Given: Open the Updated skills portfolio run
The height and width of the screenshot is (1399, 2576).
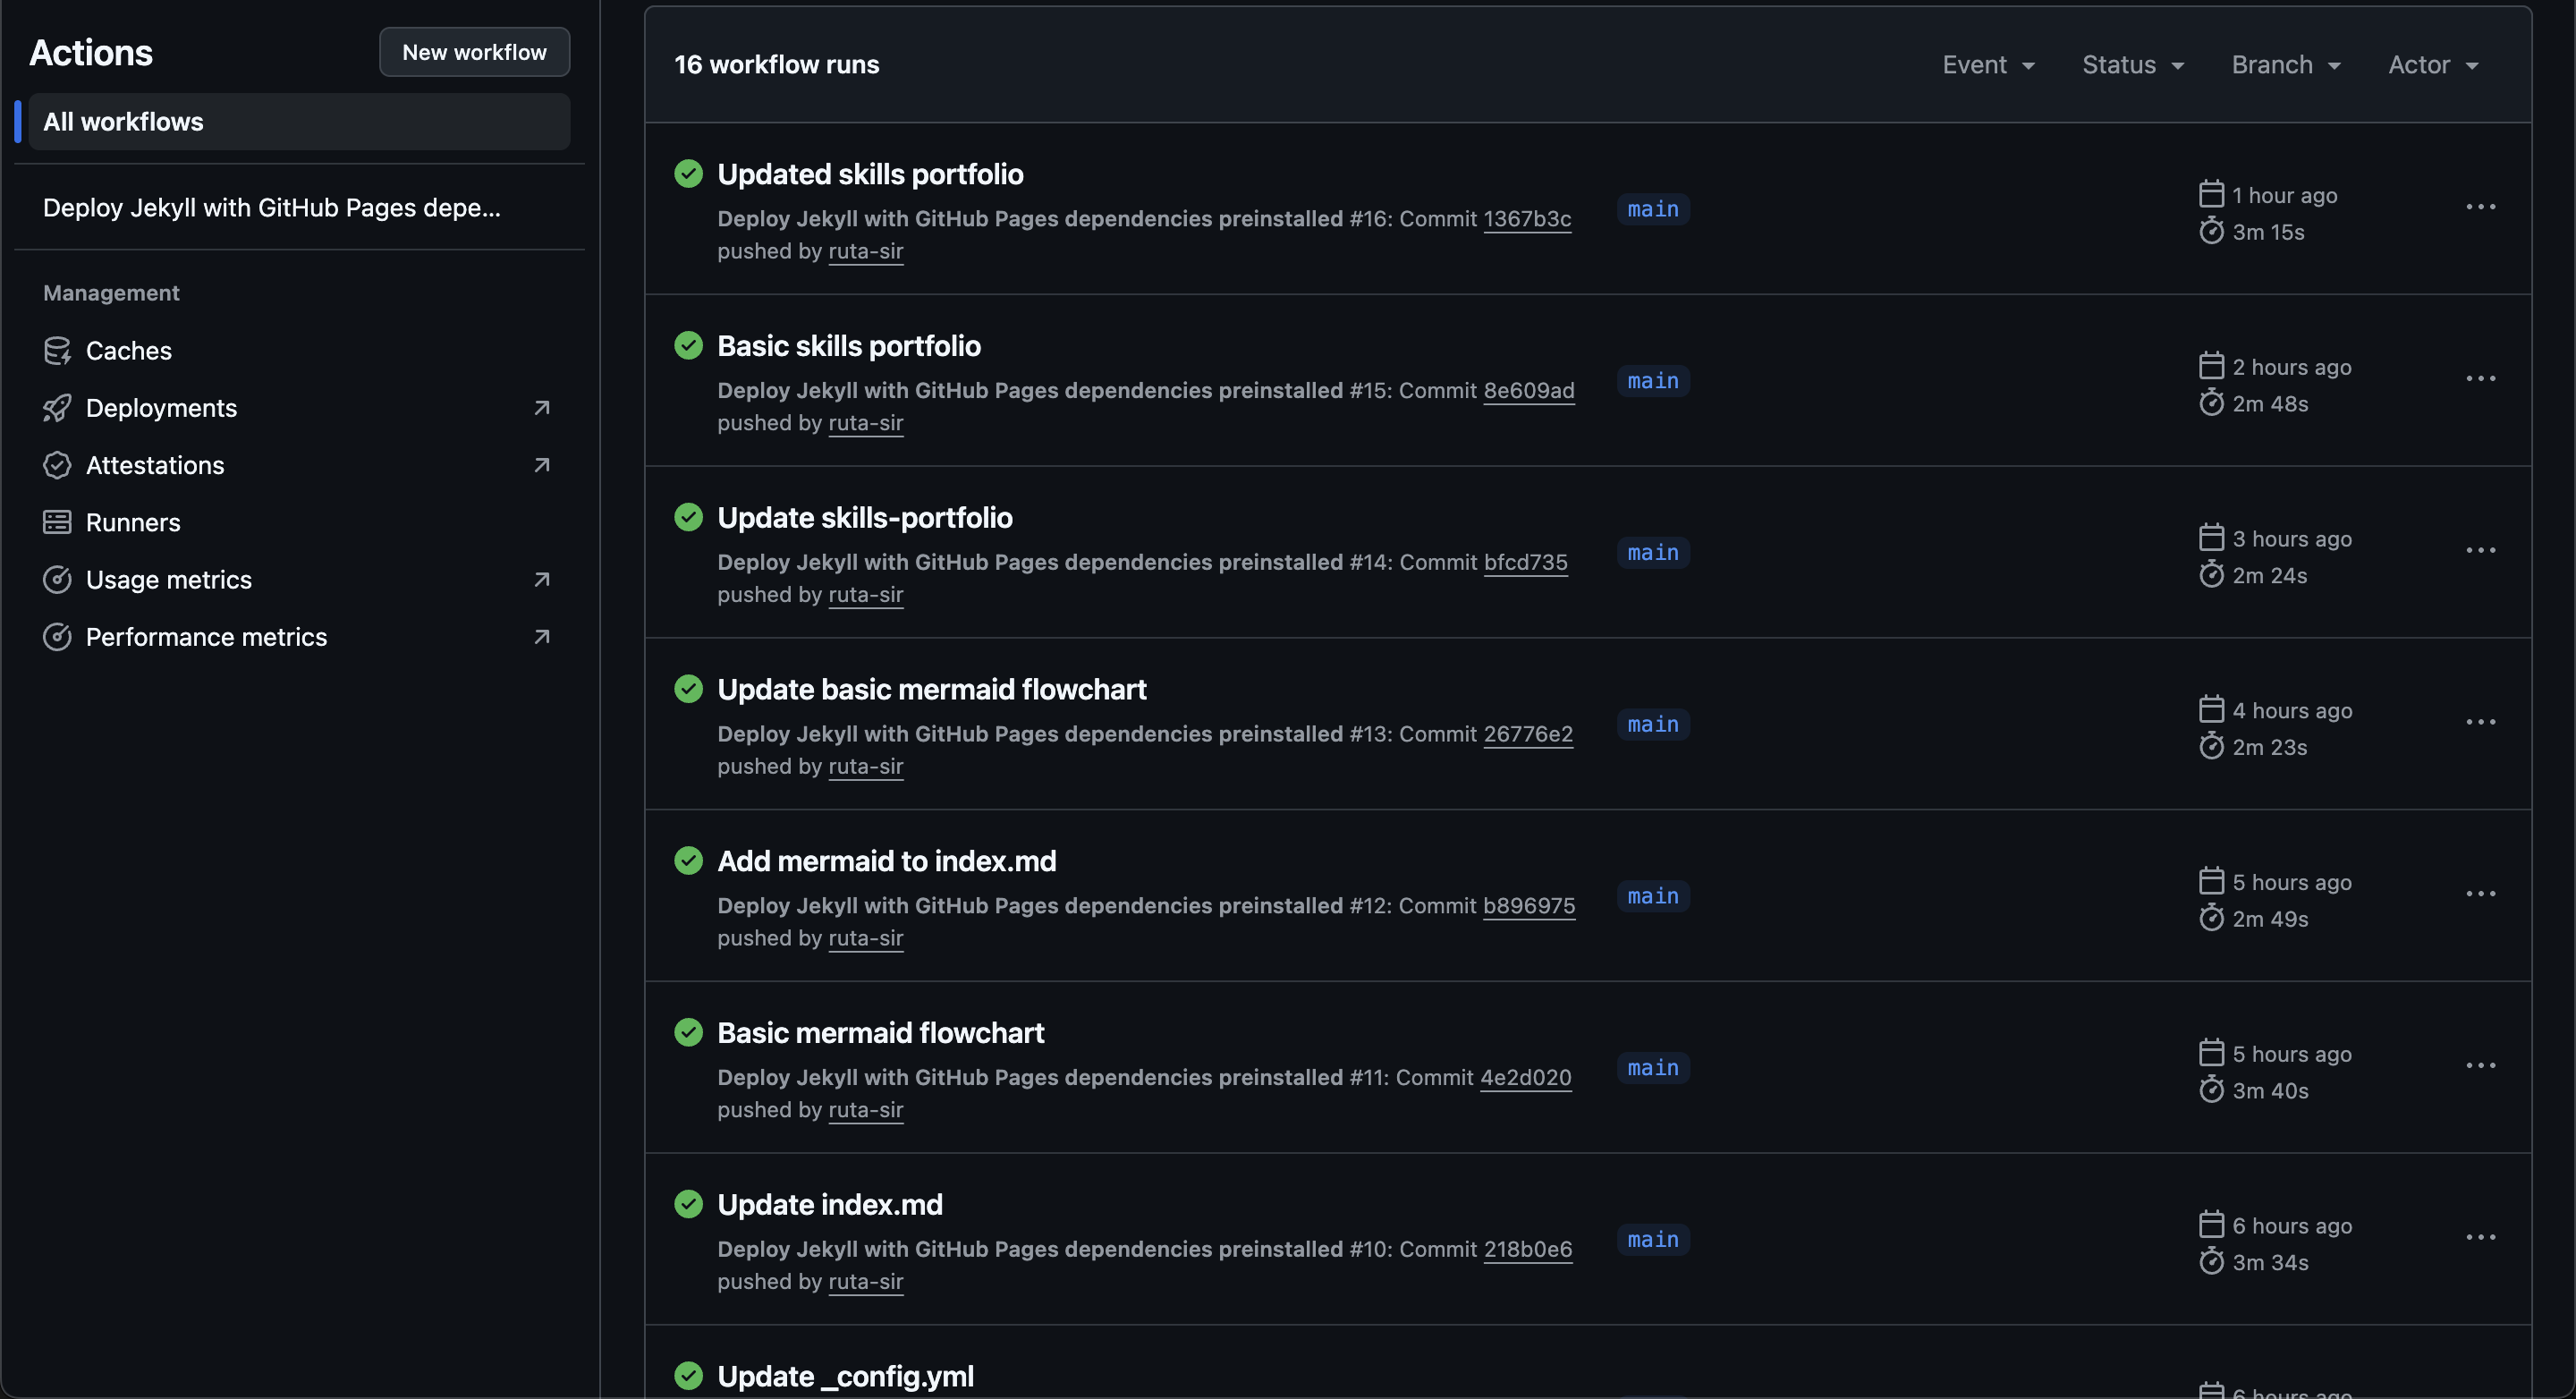Looking at the screenshot, I should pyautogui.click(x=870, y=174).
